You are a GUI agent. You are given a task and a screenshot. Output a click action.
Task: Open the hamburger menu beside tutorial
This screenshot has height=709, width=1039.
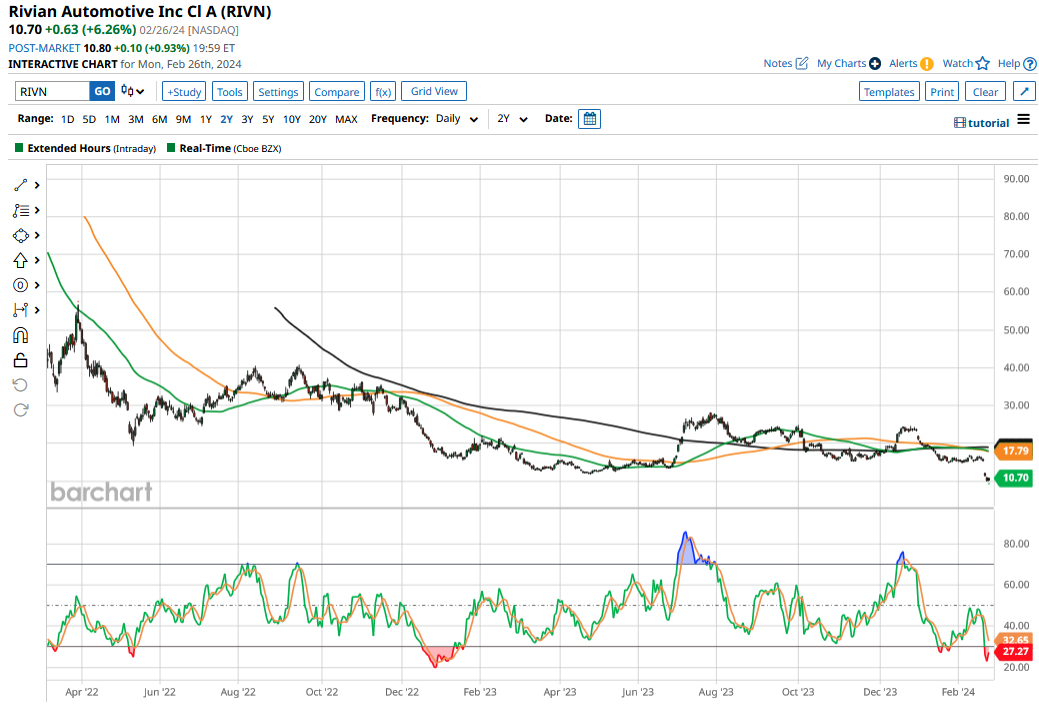coord(1023,120)
